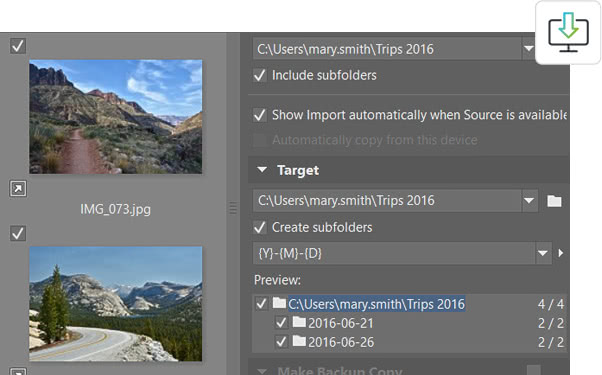Open shortcut arrow icon below IMG_073 thumbnail
Image resolution: width=602 pixels, height=375 pixels.
point(18,188)
